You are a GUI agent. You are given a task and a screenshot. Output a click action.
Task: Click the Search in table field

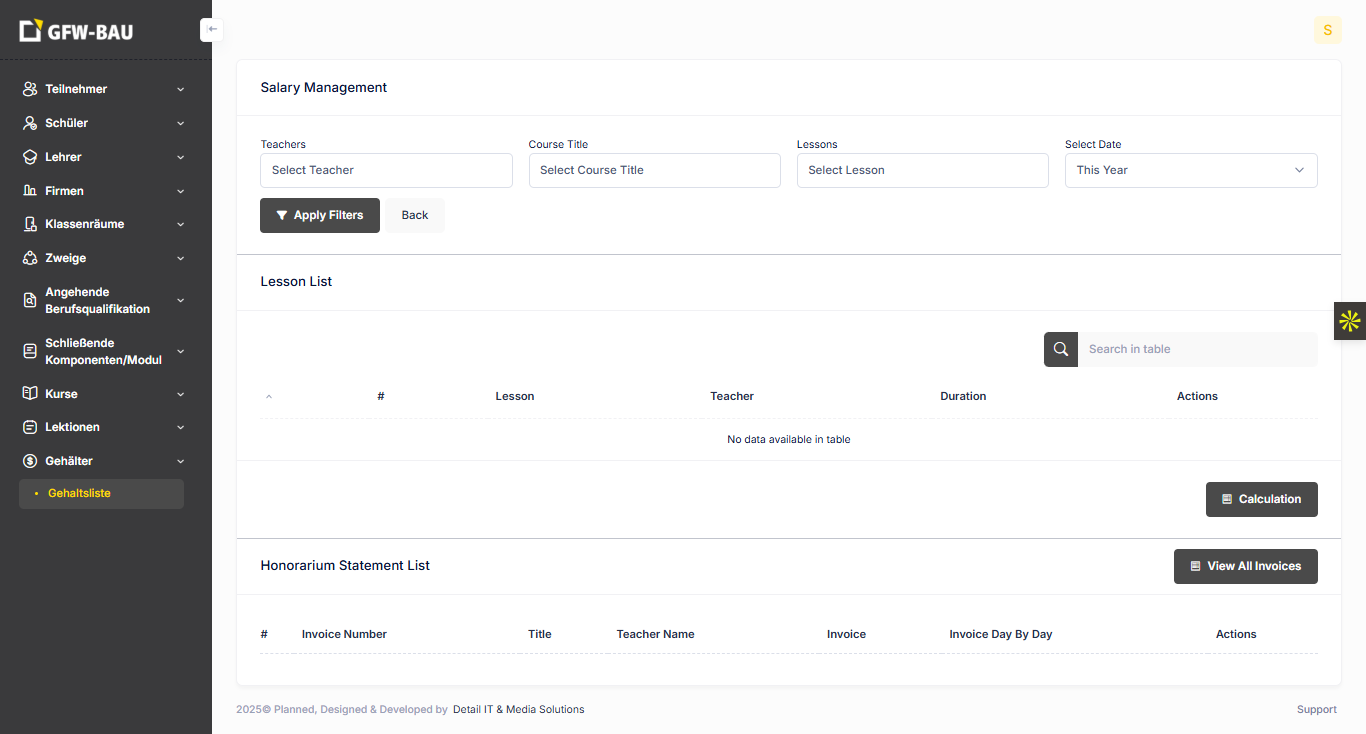click(x=1196, y=349)
